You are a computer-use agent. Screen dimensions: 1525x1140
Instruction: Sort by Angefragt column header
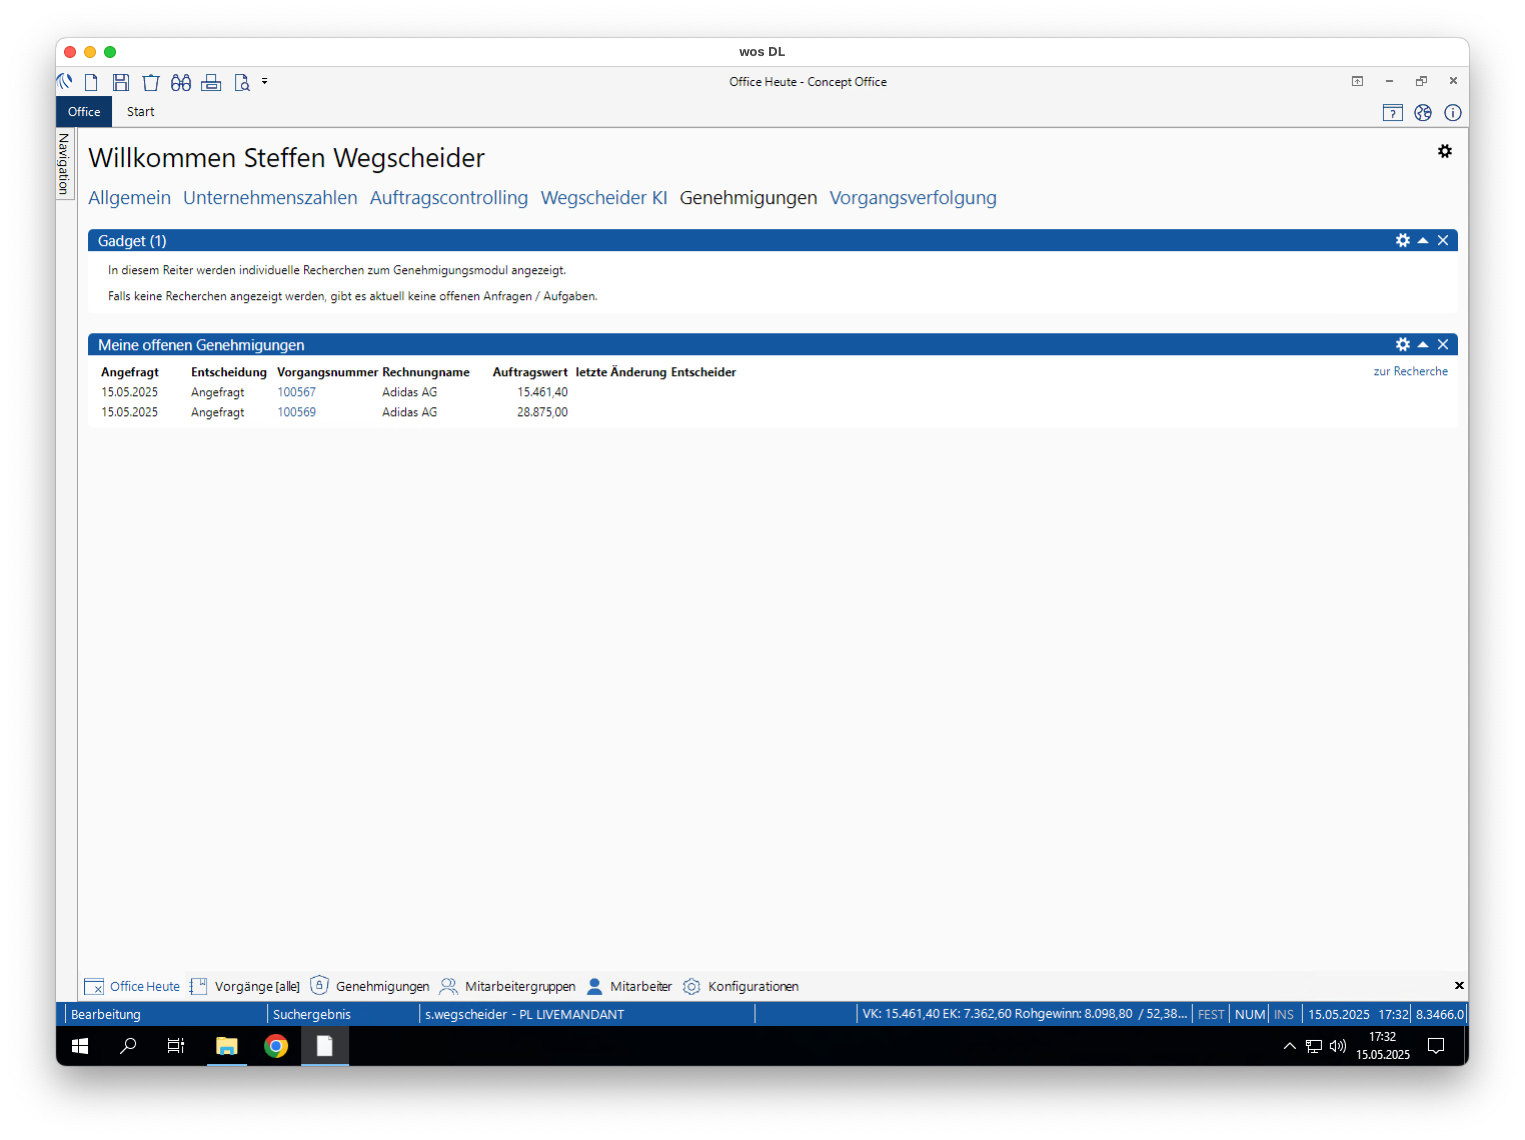[x=130, y=372]
